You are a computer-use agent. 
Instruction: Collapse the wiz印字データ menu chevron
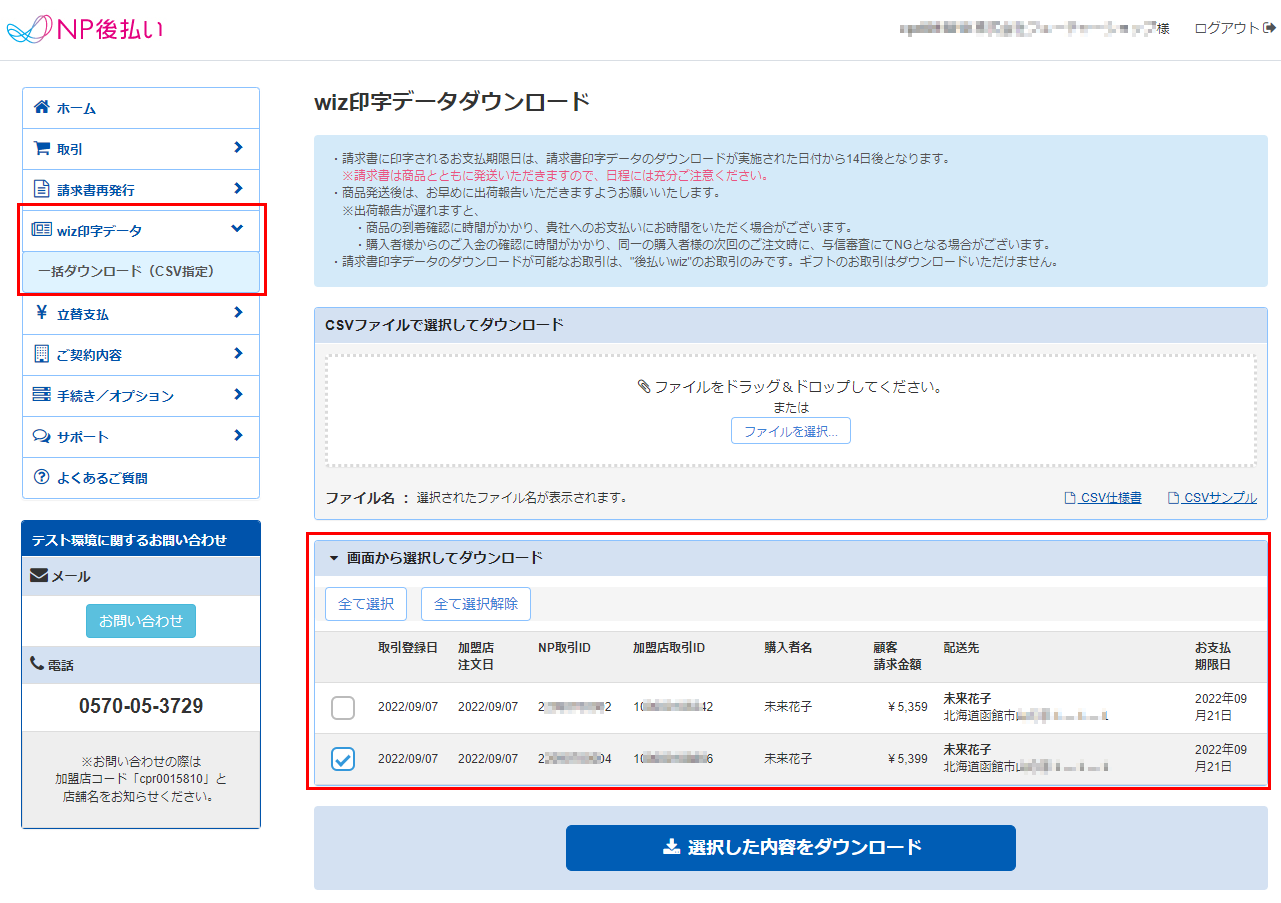(x=237, y=229)
